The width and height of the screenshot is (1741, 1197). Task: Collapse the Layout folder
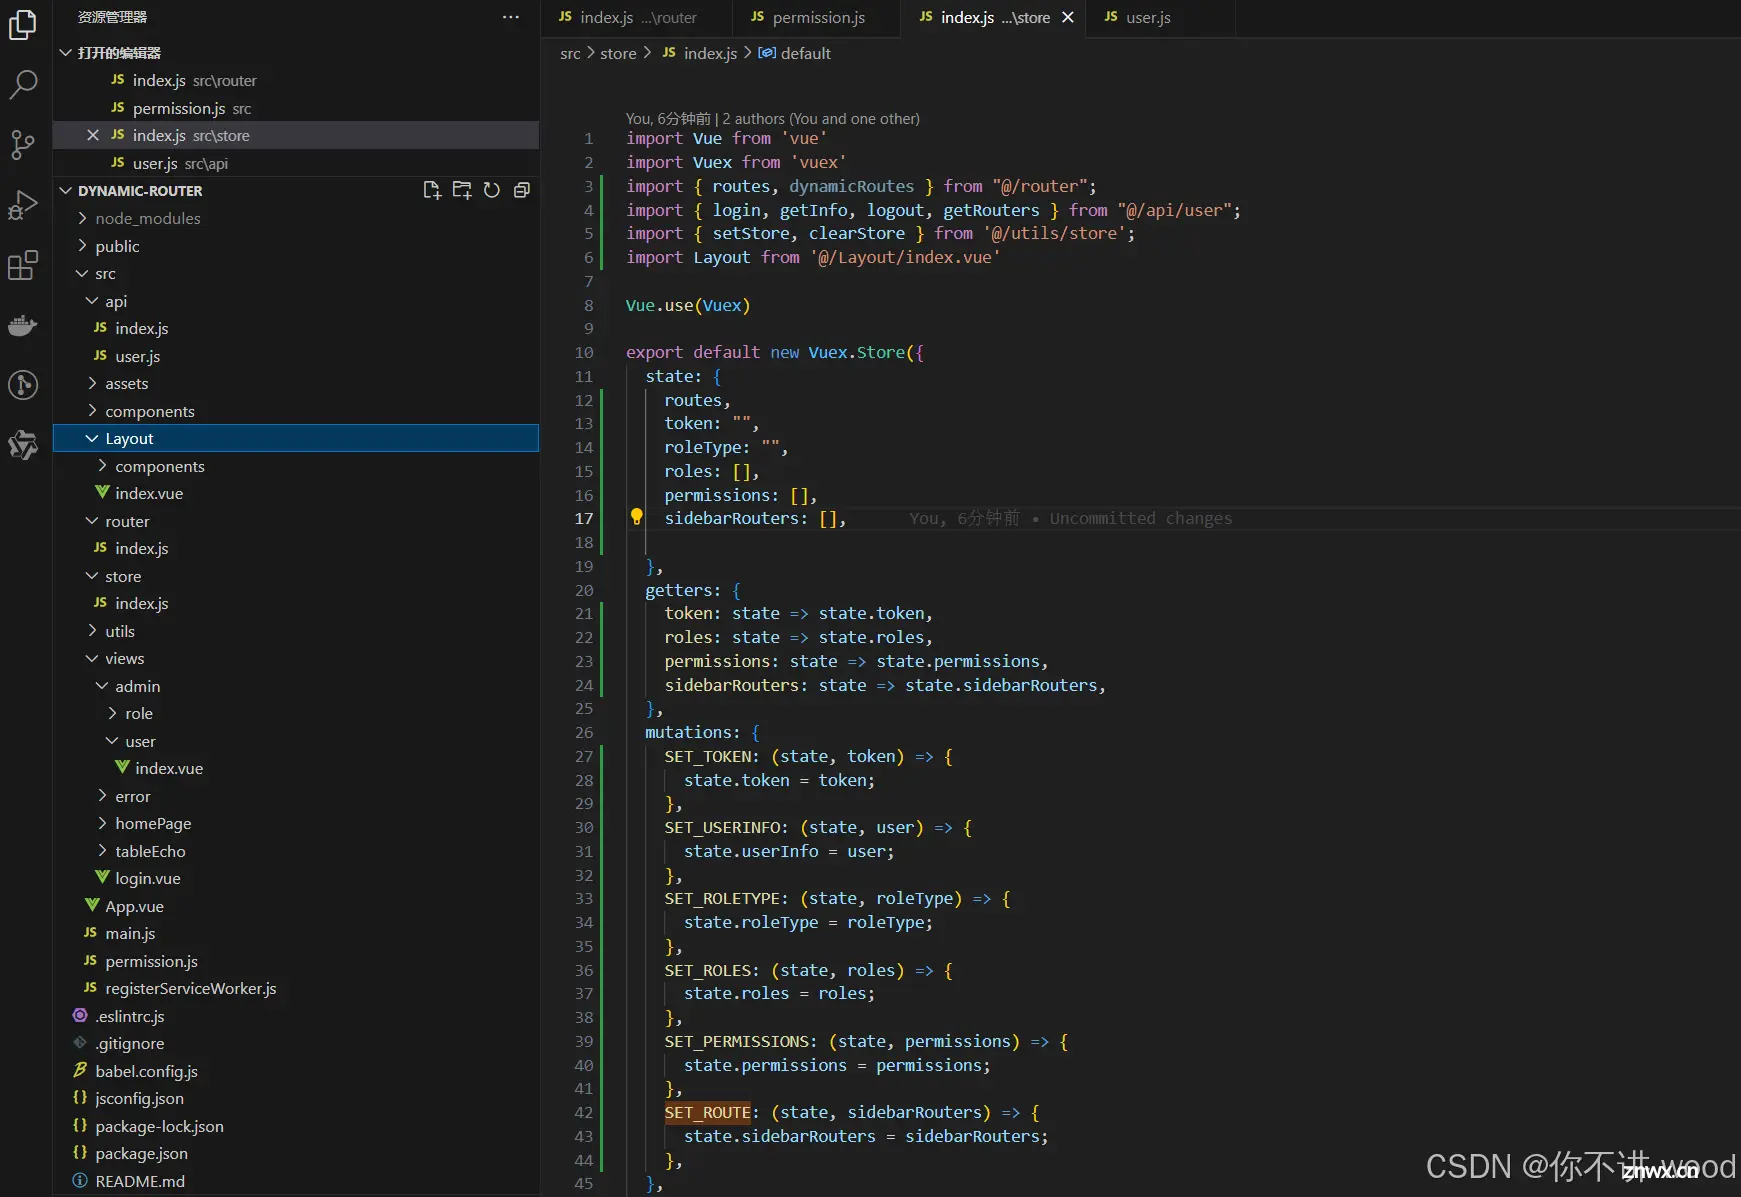pyautogui.click(x=296, y=438)
